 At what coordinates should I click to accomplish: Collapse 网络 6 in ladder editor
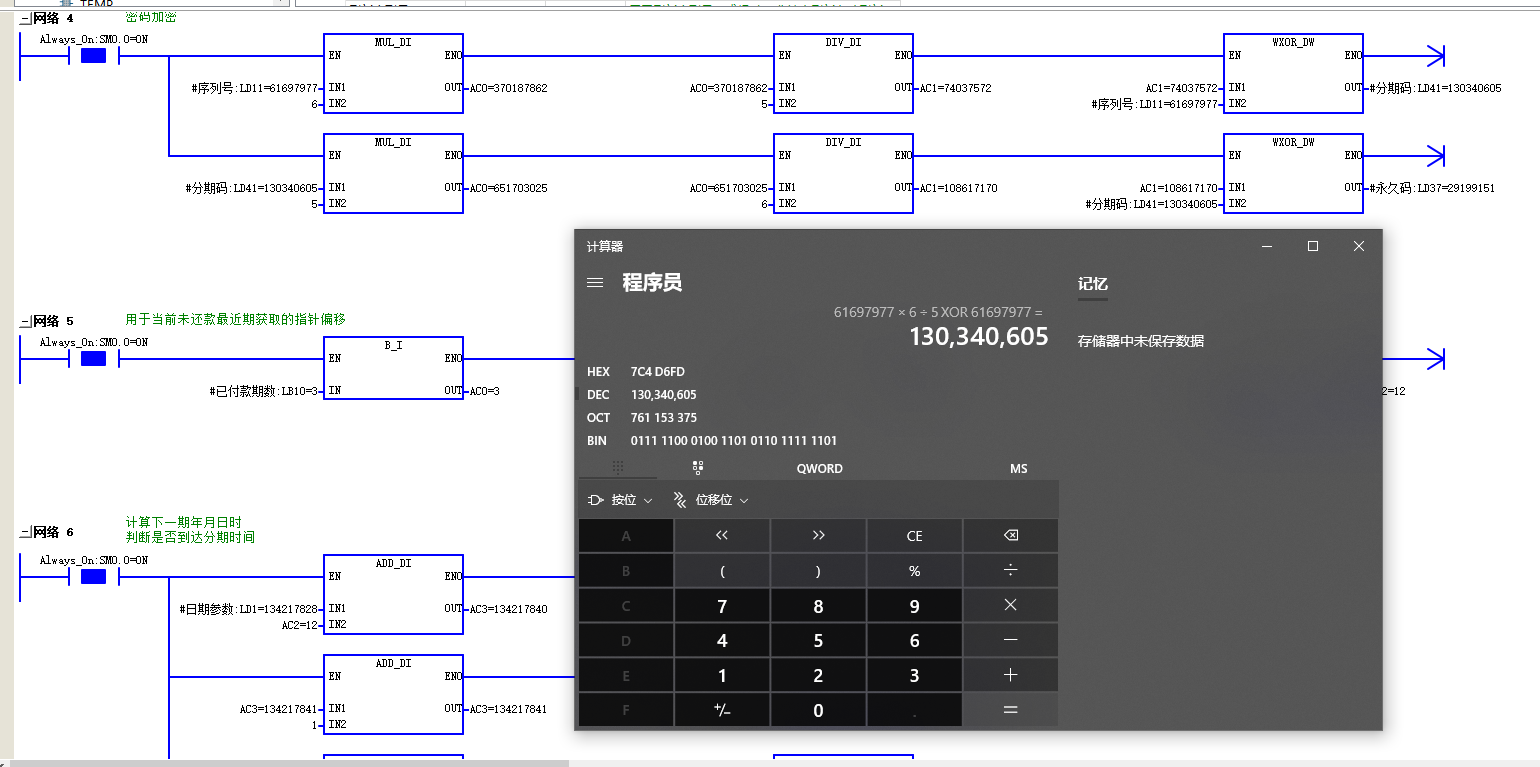[24, 533]
